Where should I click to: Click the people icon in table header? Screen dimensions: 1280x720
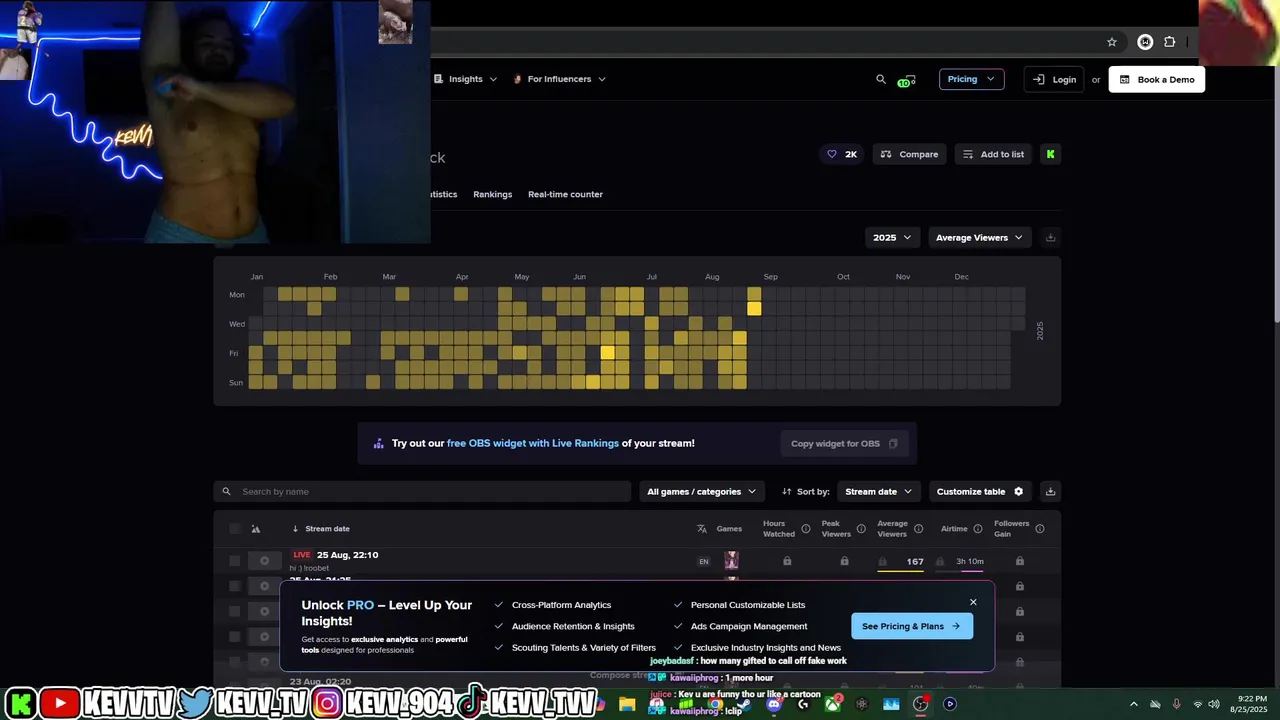point(256,529)
